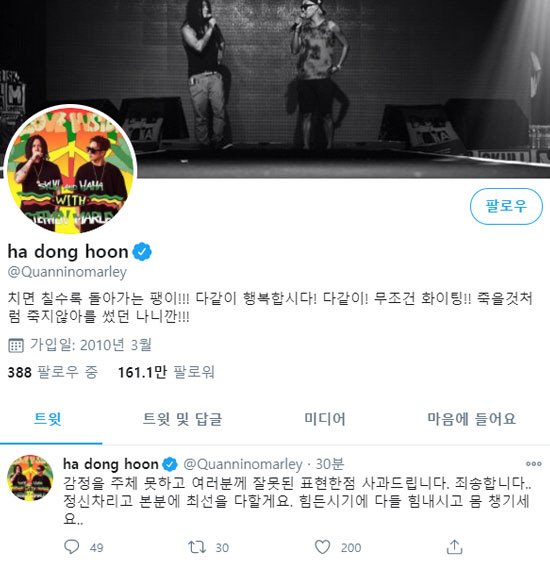Click the small avatar beside the tweet
The height and width of the screenshot is (562, 550).
[30, 477]
